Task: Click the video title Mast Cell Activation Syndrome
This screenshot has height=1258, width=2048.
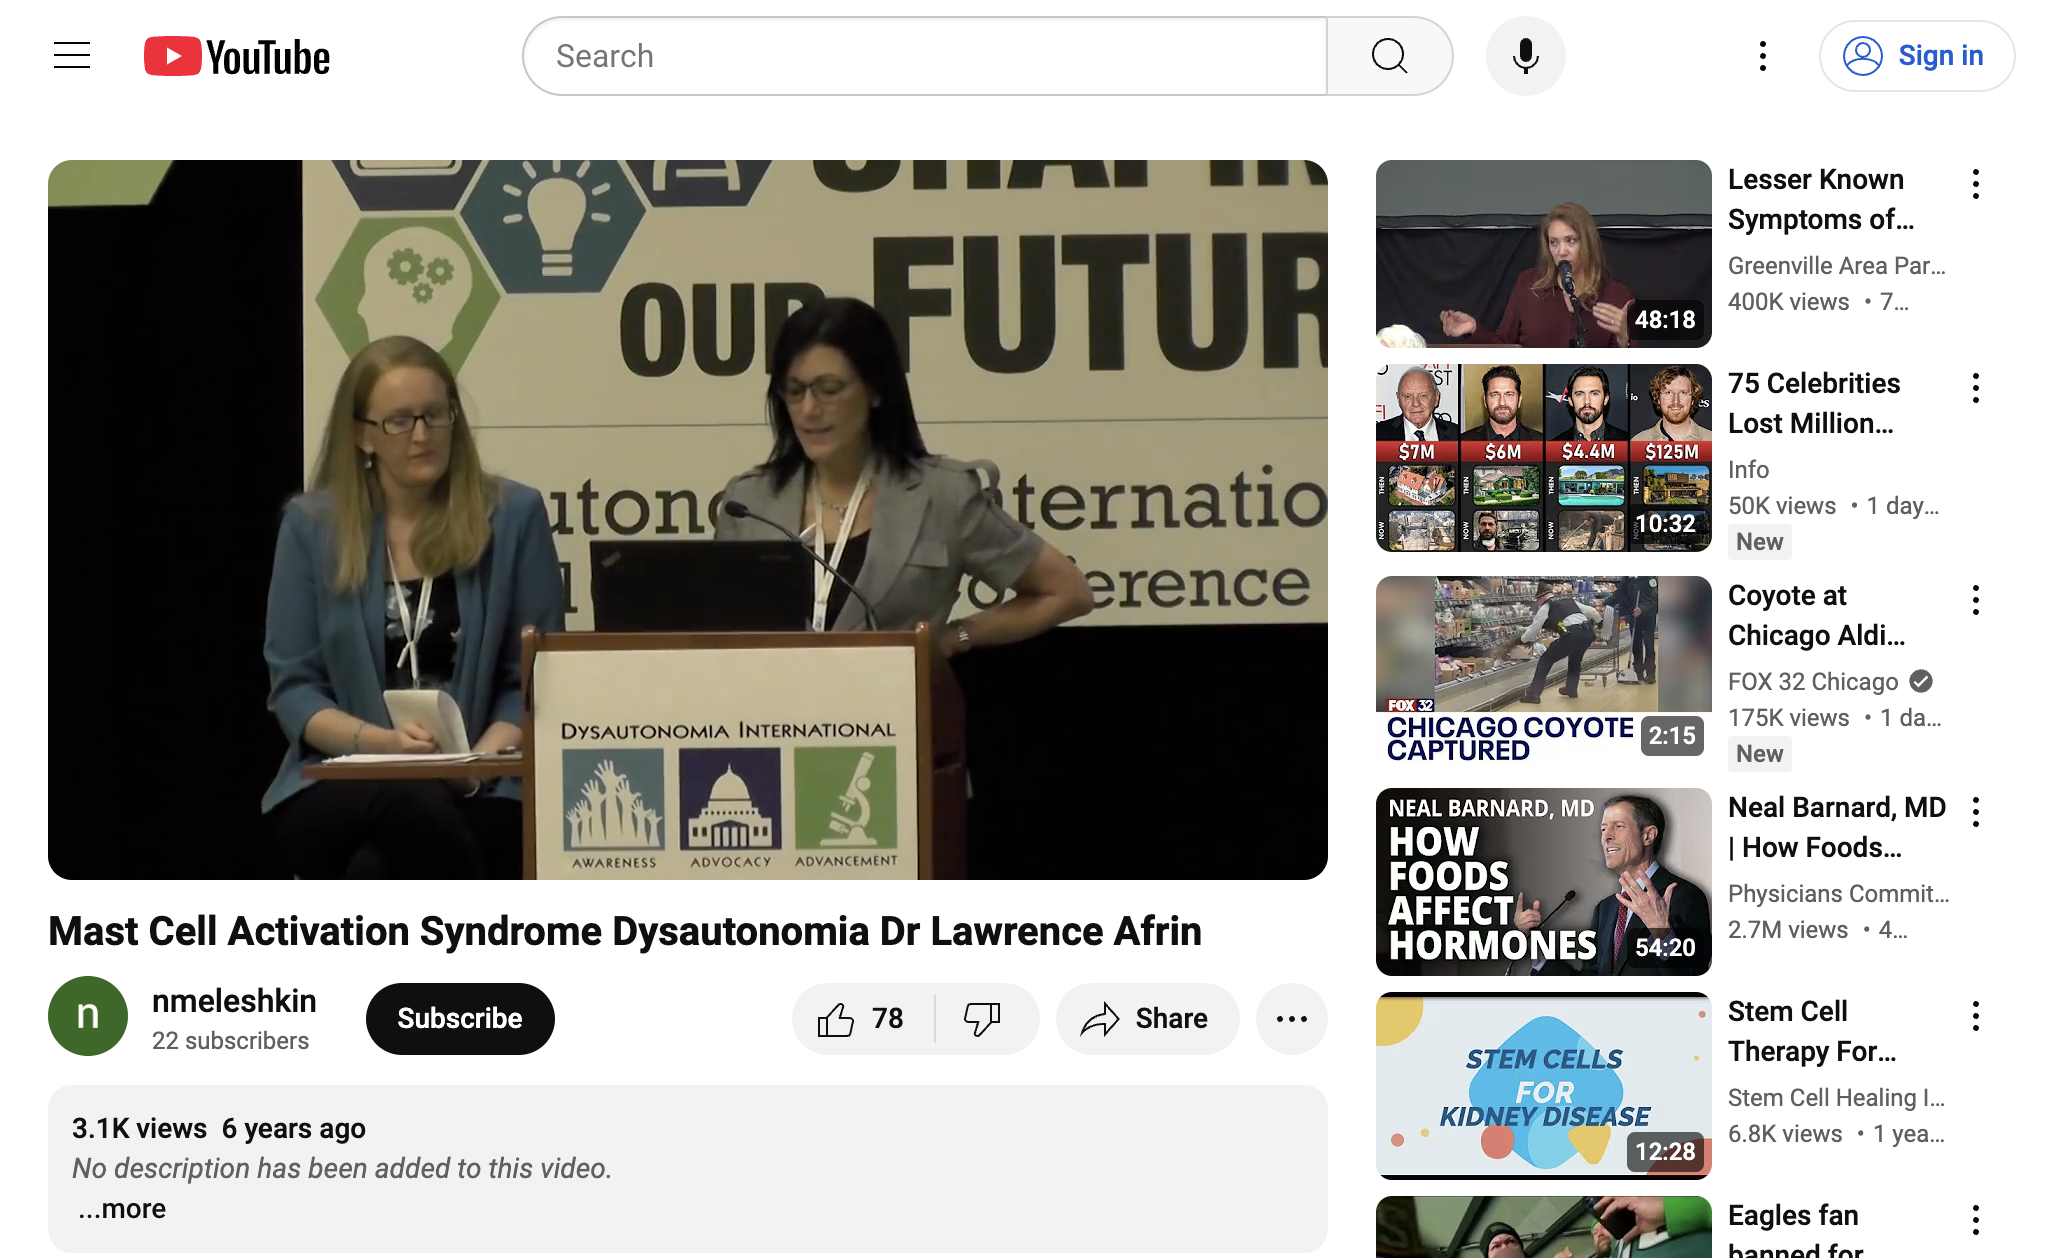Action: pyautogui.click(x=625, y=931)
